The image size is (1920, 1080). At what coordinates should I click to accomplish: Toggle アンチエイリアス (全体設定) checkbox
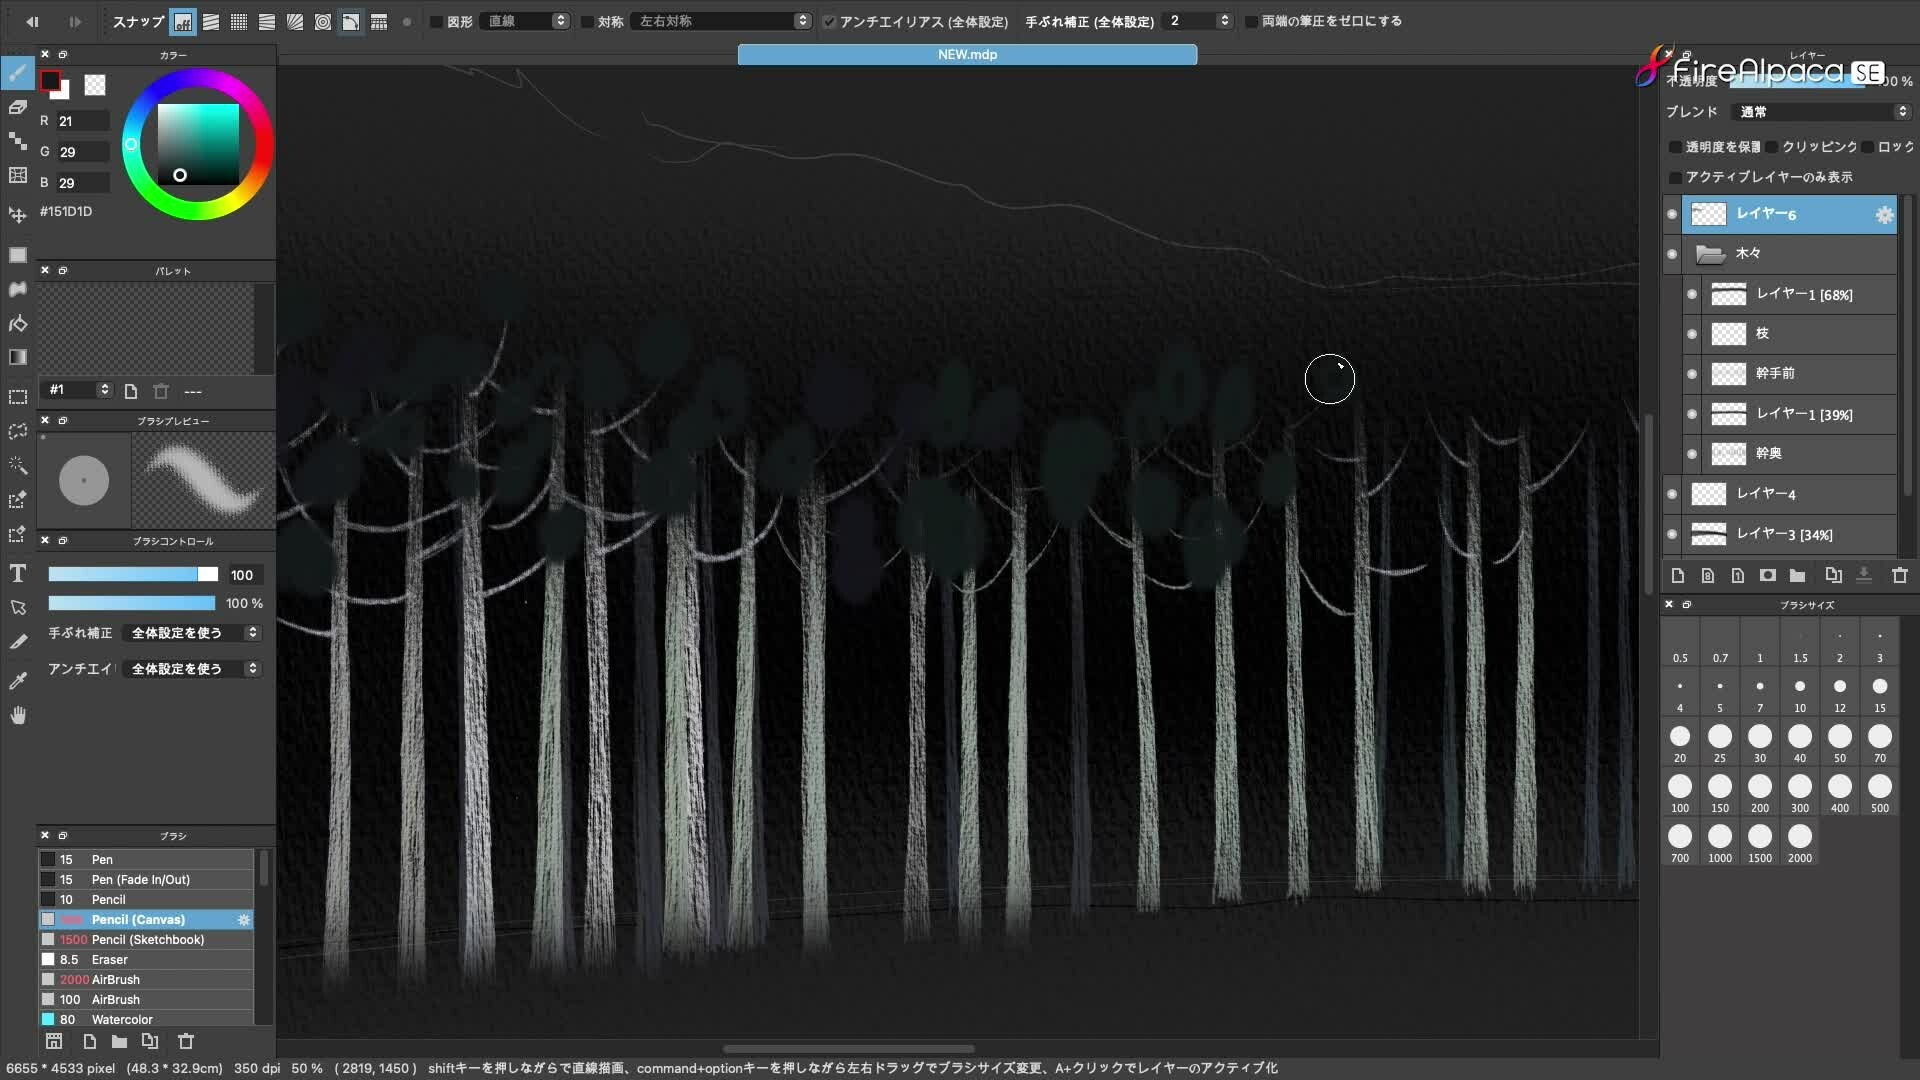point(829,21)
